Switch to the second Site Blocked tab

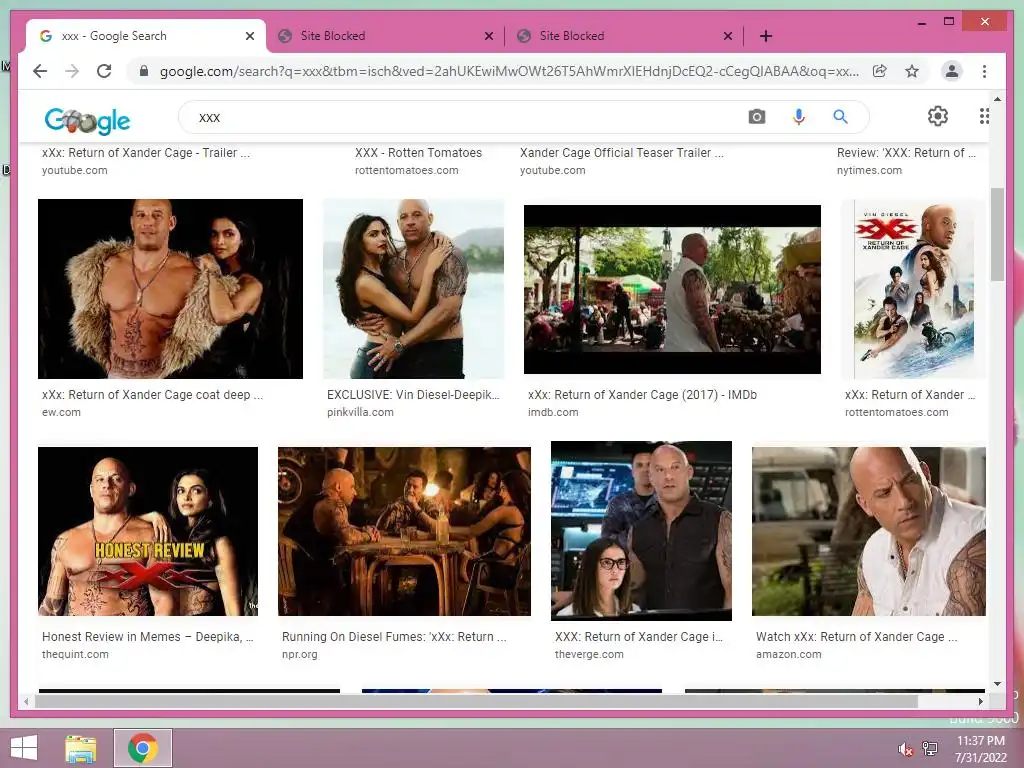624,36
